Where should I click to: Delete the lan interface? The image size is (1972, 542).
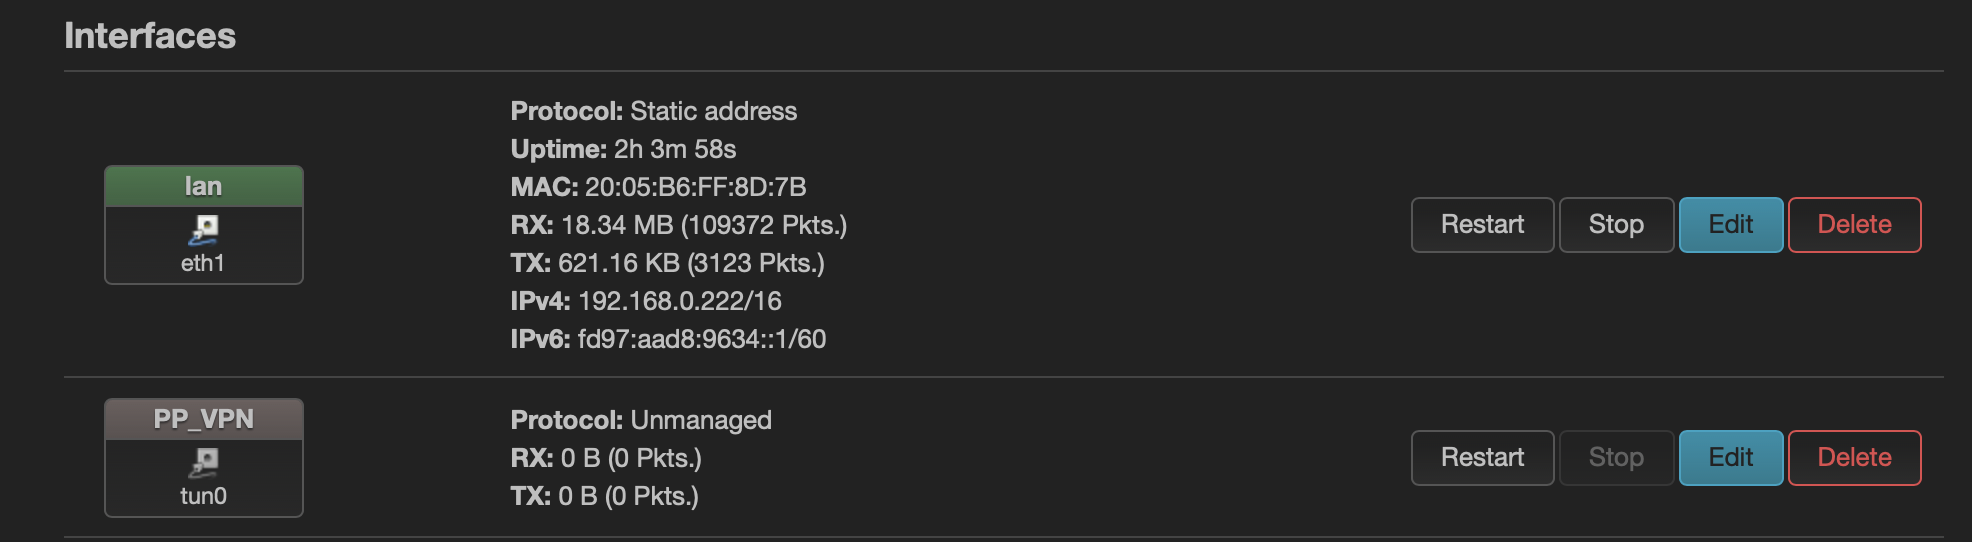1854,225
